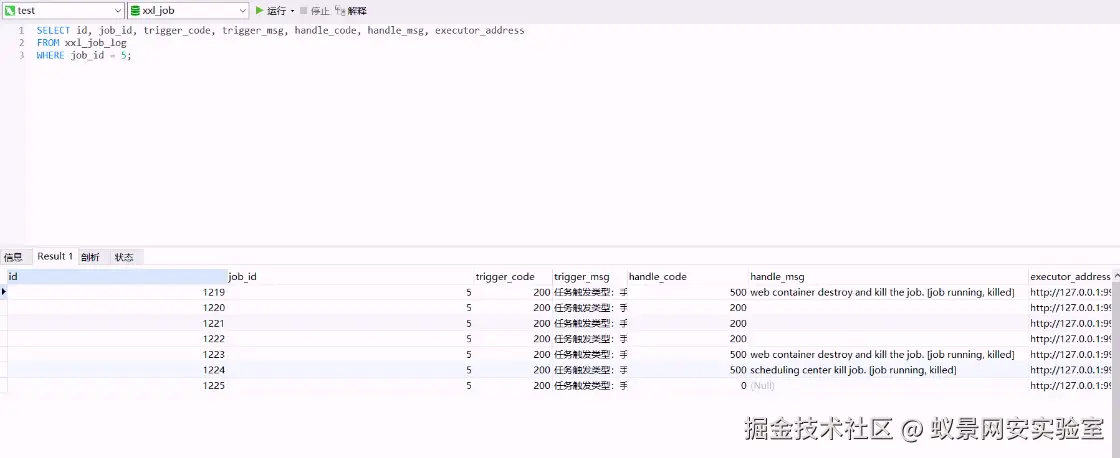Screen dimensions: 1120x458
Task: Click the id column header
Action: (x=116, y=277)
